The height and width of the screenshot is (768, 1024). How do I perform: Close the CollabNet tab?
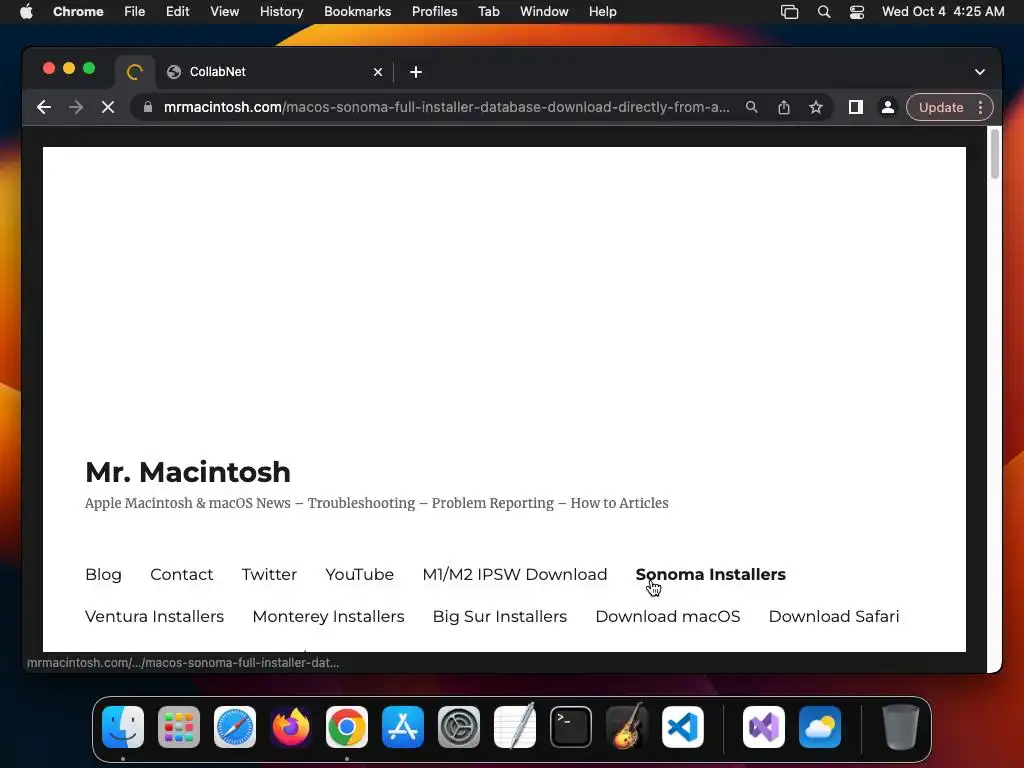pyautogui.click(x=377, y=72)
